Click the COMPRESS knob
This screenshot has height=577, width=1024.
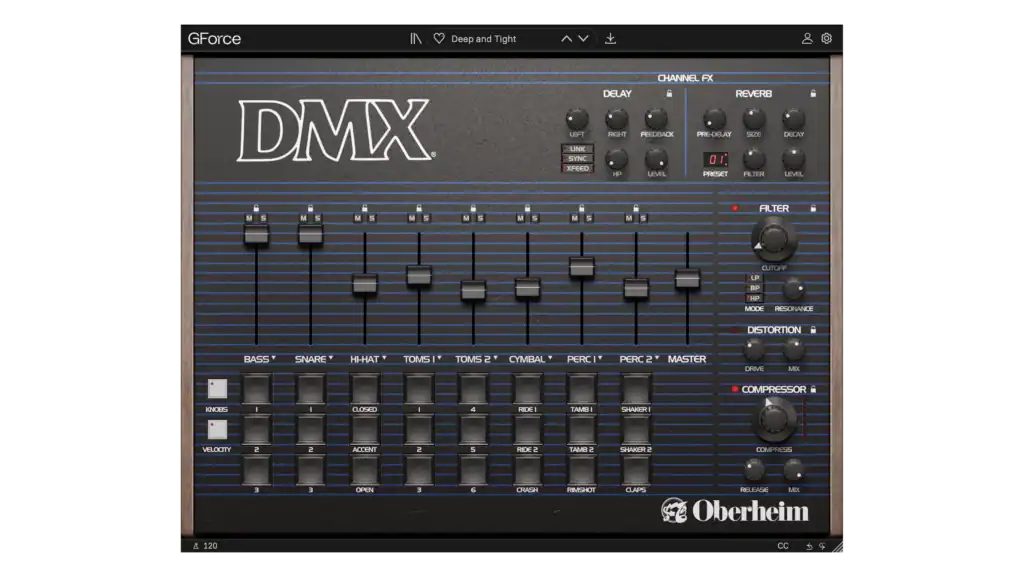pyautogui.click(x=774, y=420)
